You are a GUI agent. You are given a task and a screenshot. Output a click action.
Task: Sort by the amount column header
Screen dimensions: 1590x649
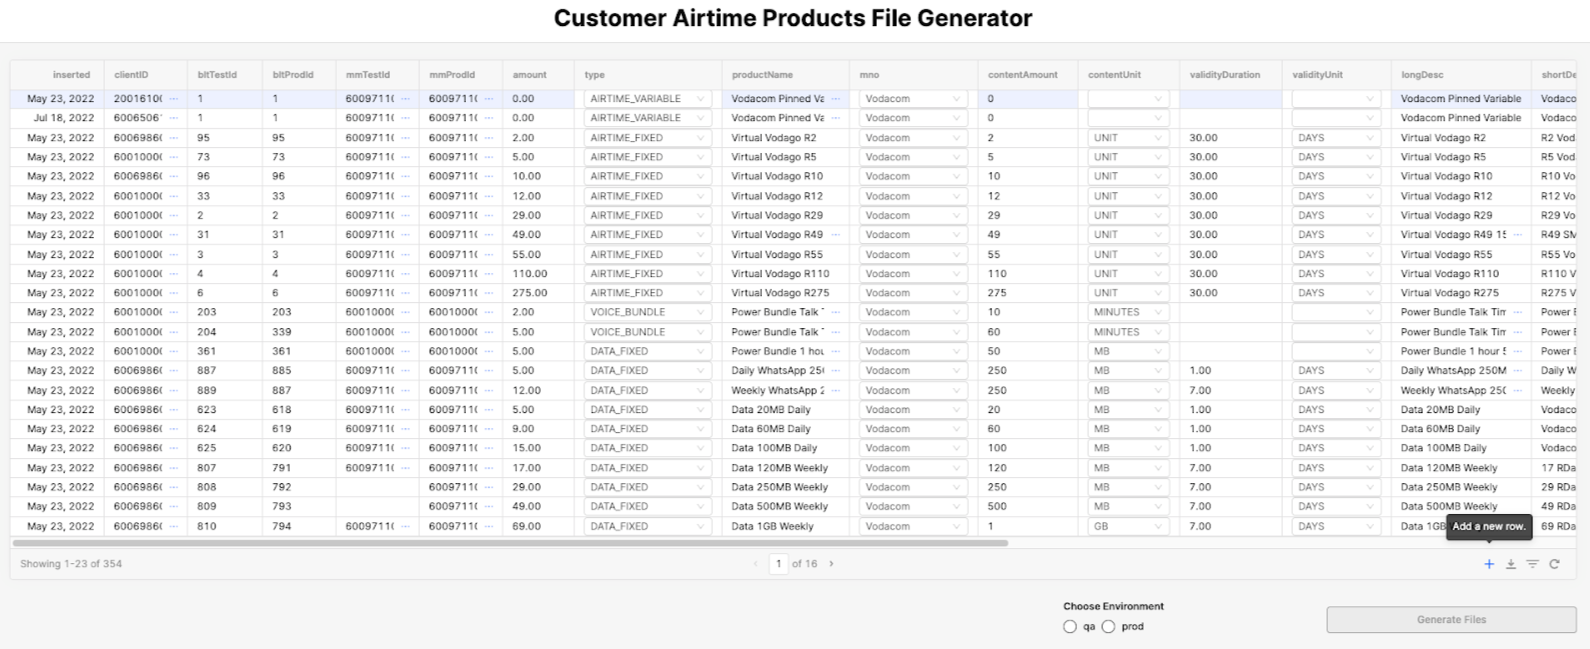click(530, 75)
